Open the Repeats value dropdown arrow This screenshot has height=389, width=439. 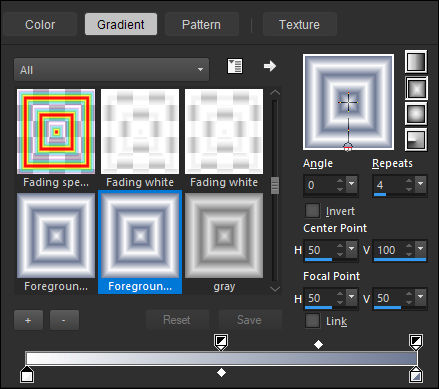pyautogui.click(x=421, y=184)
